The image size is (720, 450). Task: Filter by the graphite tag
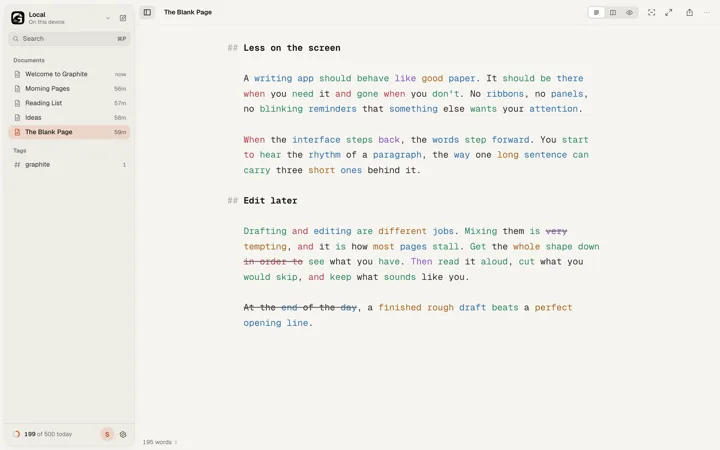point(69,164)
